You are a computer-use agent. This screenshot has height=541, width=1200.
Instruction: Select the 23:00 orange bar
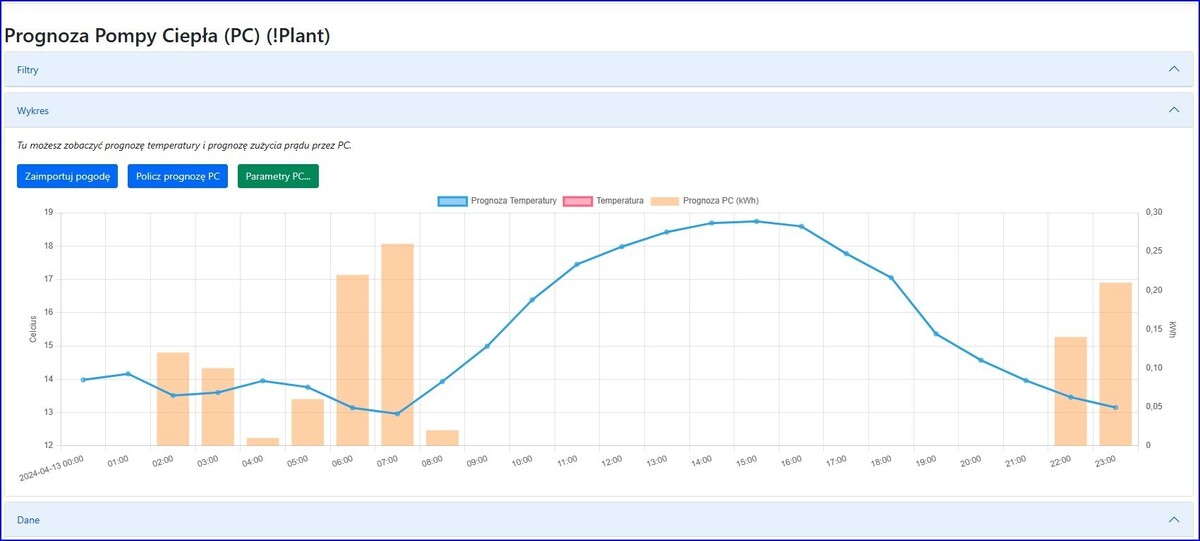1115,364
